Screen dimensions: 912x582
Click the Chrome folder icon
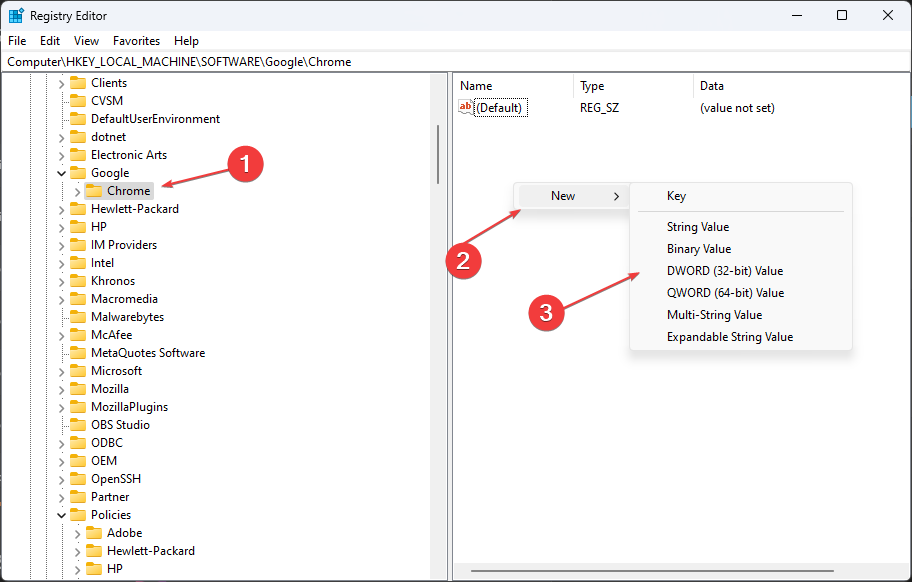[x=94, y=191]
